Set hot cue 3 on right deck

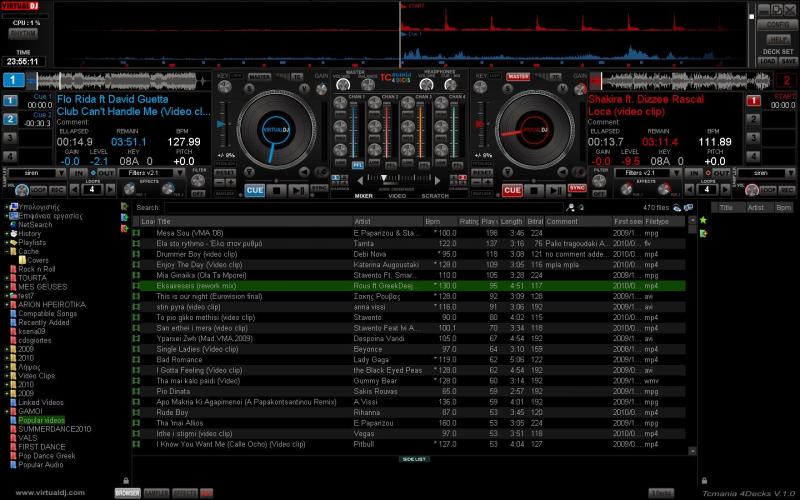click(x=754, y=138)
